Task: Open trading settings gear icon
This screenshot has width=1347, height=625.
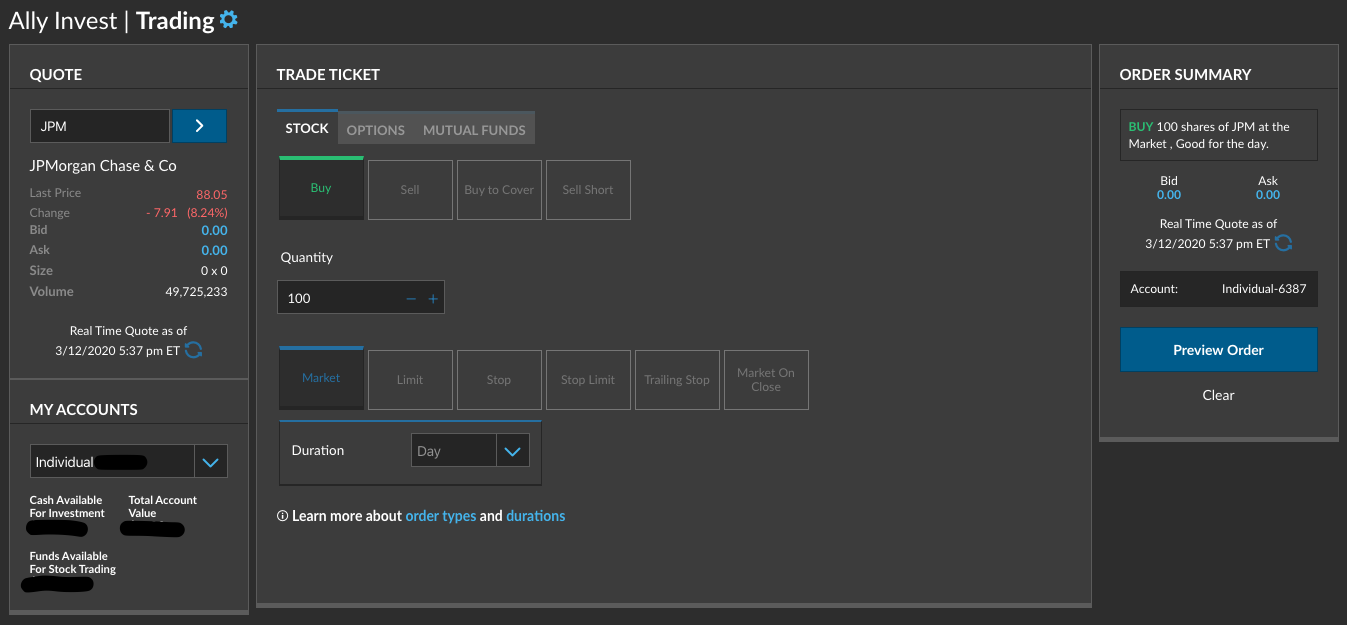Action: pyautogui.click(x=229, y=19)
